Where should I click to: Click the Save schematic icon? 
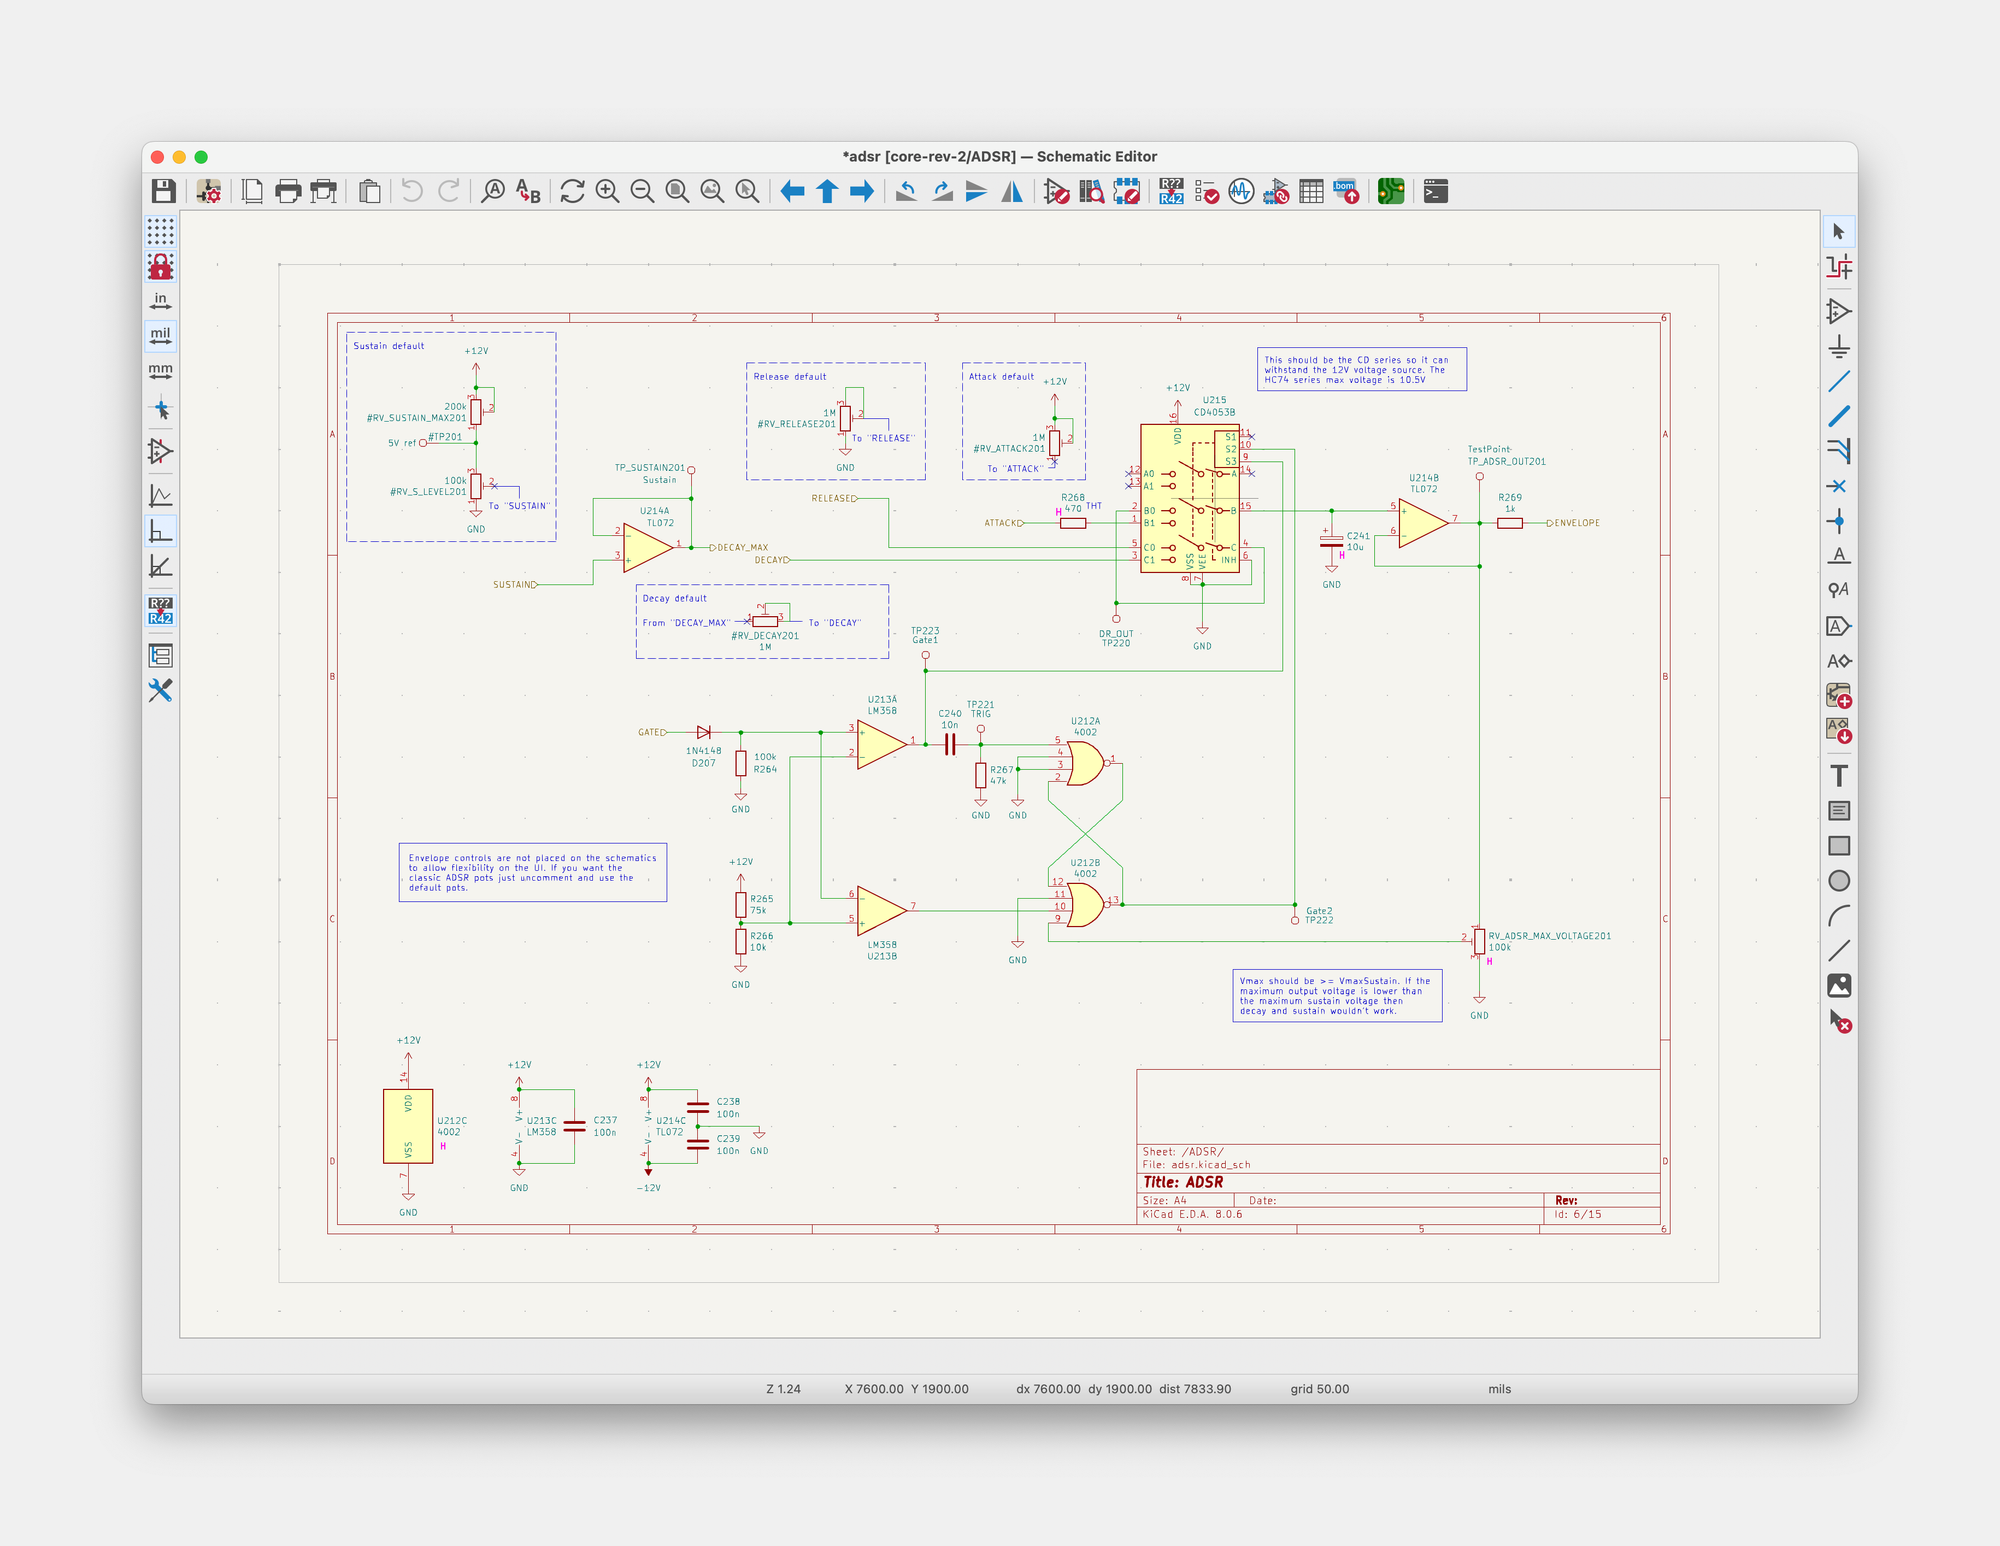click(164, 191)
